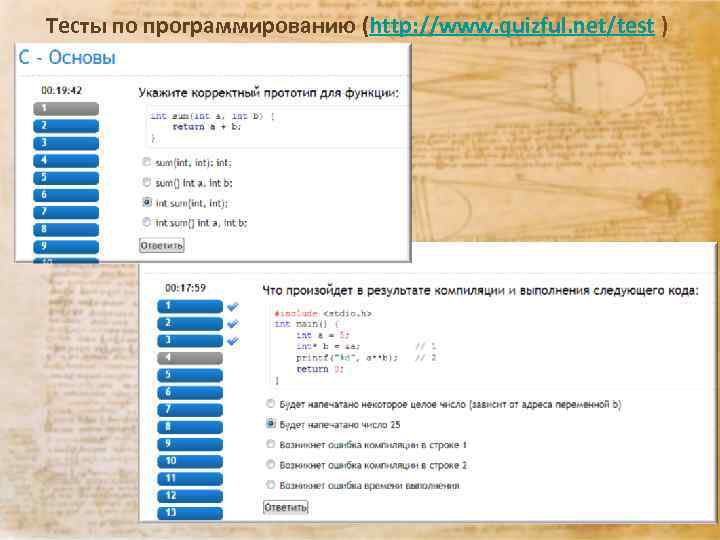The image size is (720, 540).
Task: Click Ответить button in lower quiz window
Action: (x=285, y=507)
